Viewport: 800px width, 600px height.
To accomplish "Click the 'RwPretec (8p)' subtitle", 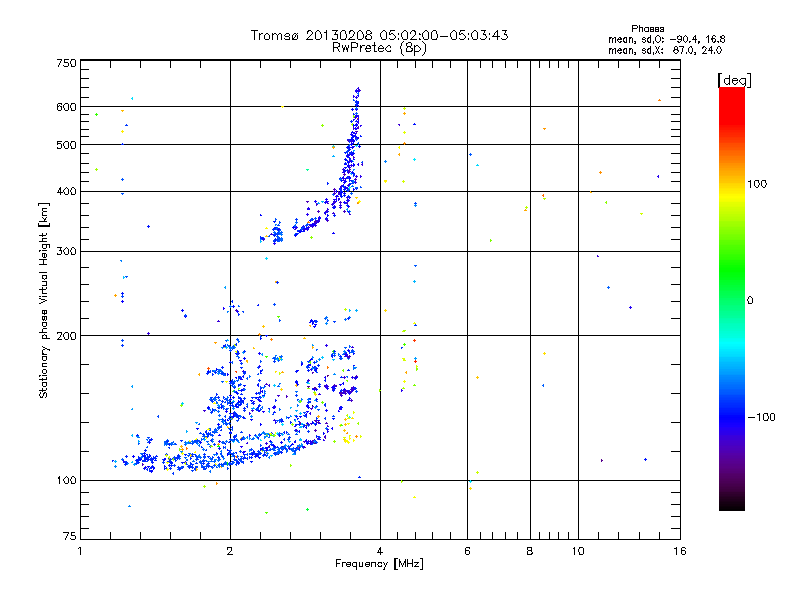I will 379,48.
